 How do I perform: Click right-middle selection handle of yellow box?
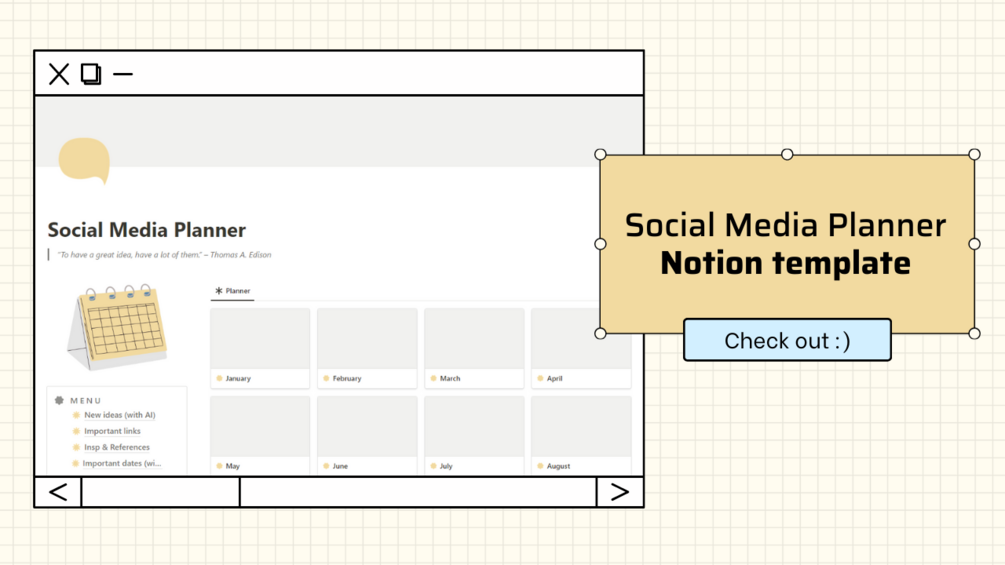tap(974, 244)
